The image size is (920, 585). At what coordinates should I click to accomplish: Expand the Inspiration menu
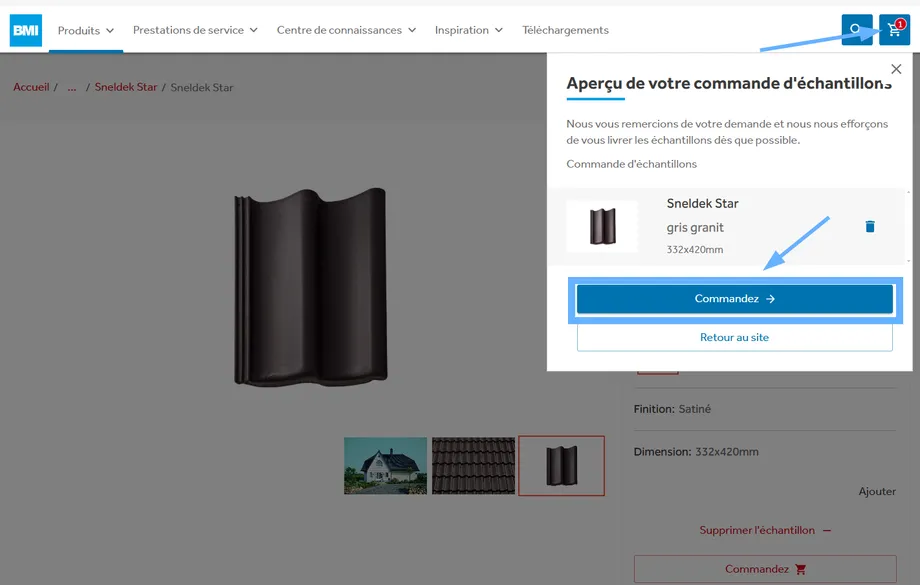(468, 30)
